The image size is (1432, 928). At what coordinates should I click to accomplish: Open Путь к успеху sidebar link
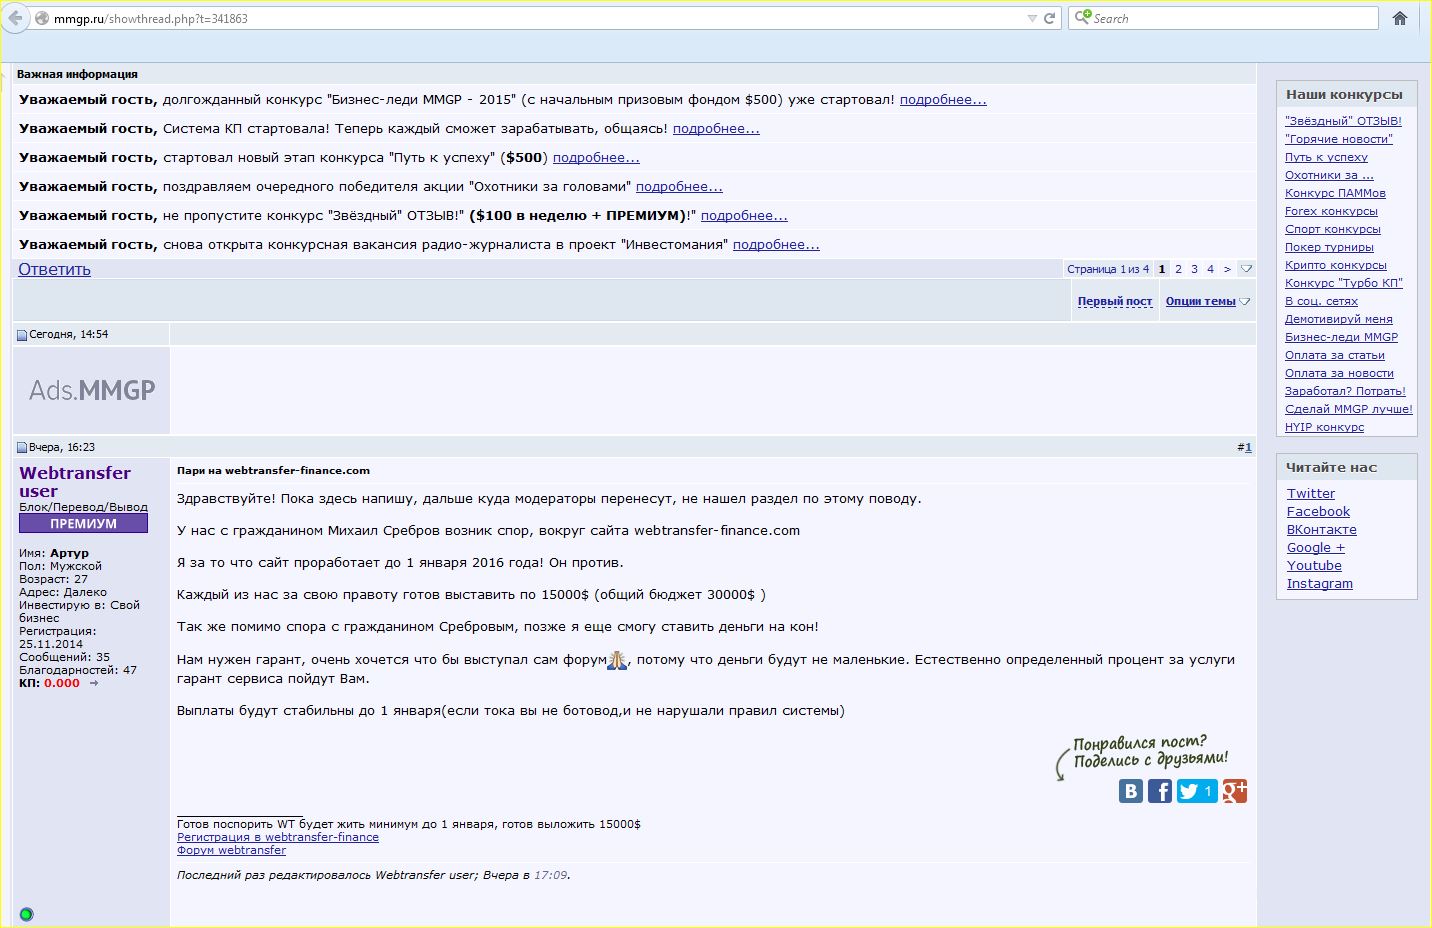click(x=1326, y=157)
